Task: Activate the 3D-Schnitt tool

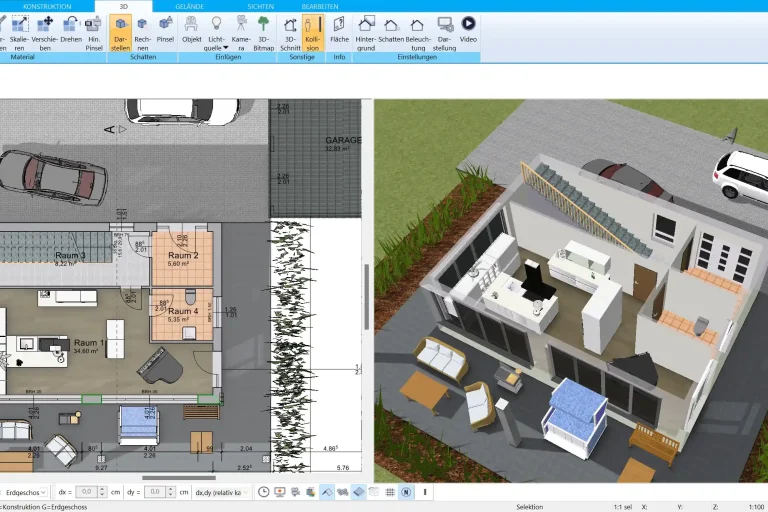Action: click(290, 33)
